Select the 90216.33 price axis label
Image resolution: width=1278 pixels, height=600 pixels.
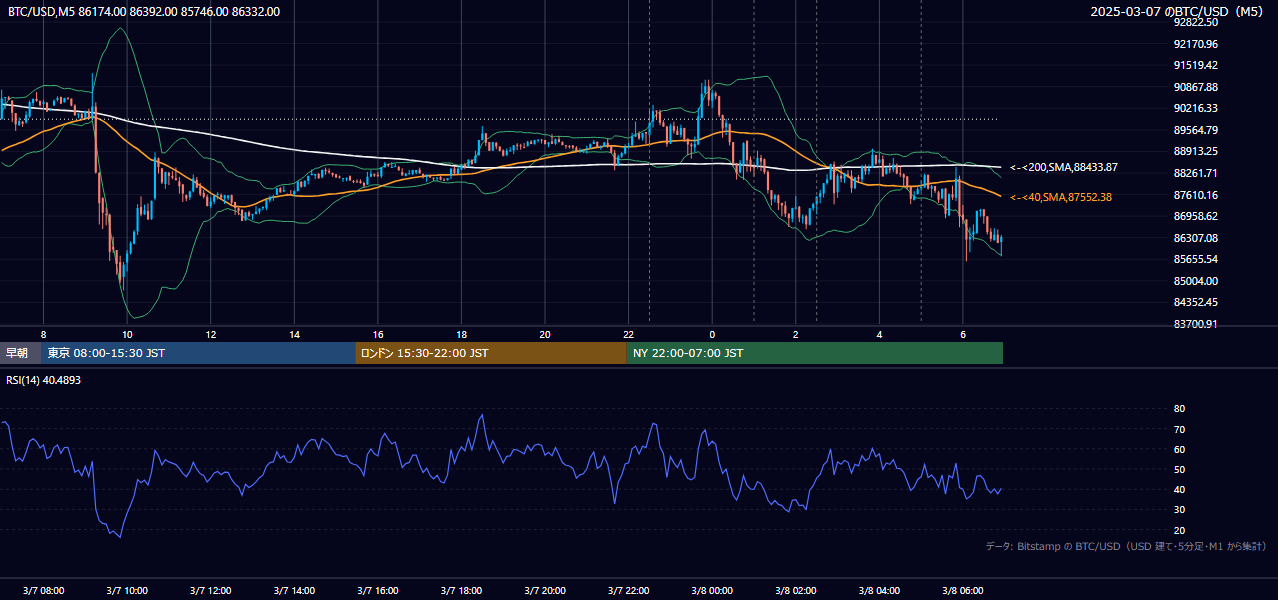pos(1195,108)
